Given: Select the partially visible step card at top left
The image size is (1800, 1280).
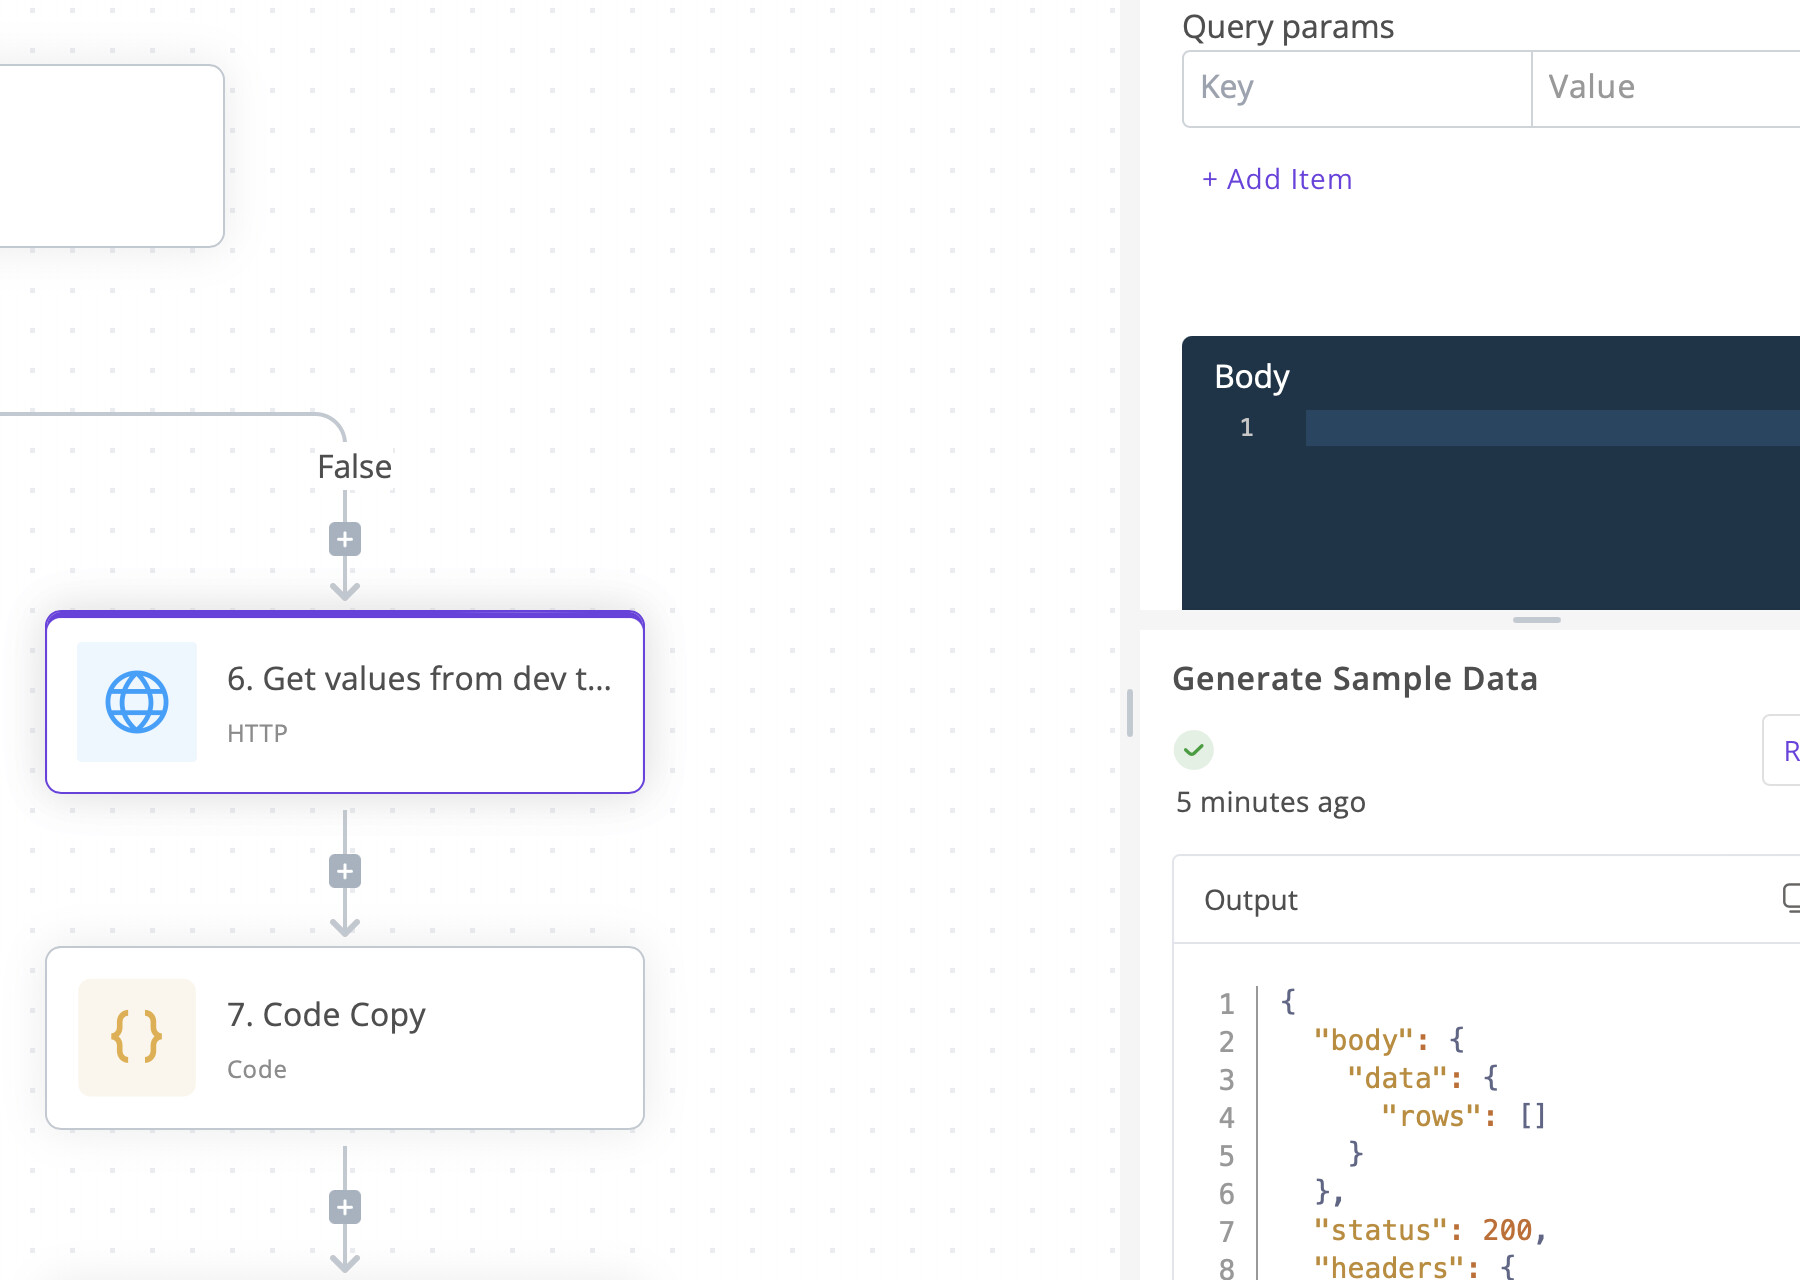Looking at the screenshot, I should pyautogui.click(x=110, y=156).
